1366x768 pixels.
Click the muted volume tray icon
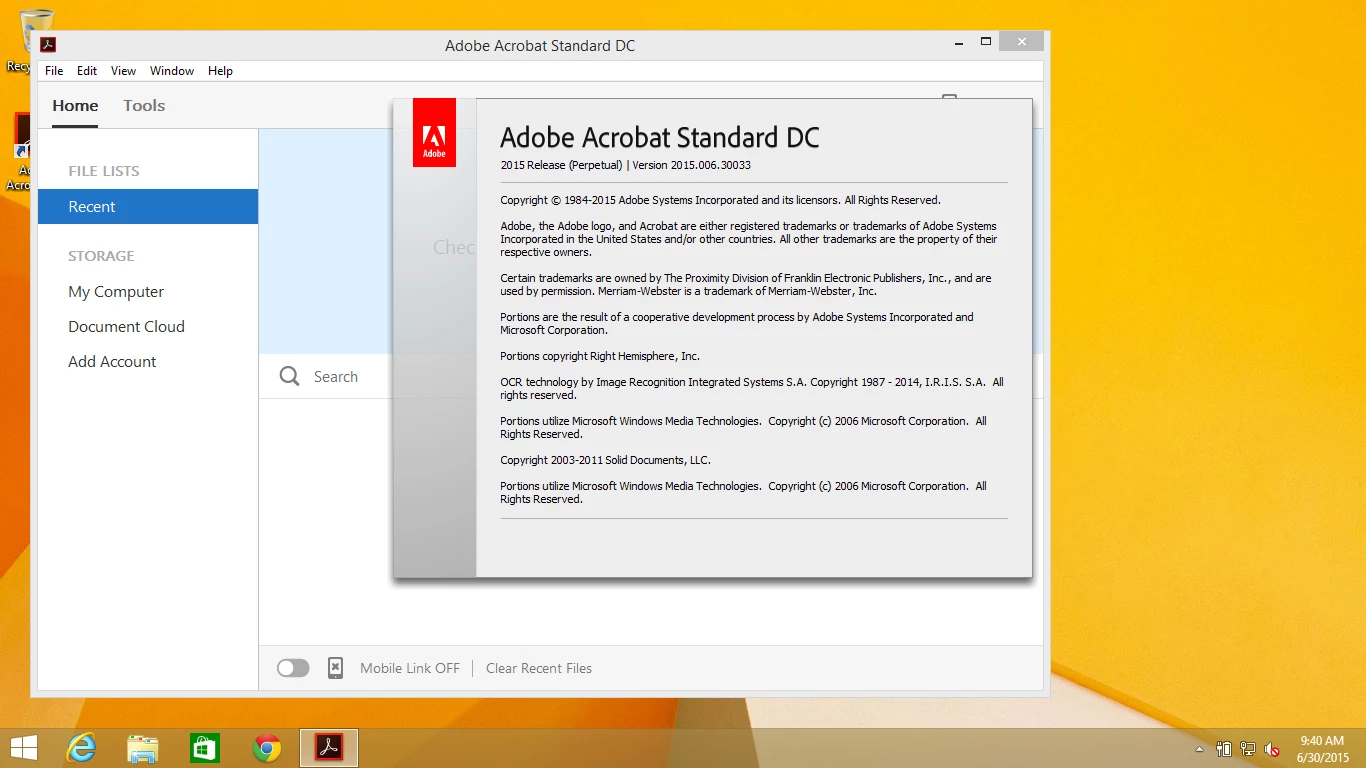pos(1272,749)
